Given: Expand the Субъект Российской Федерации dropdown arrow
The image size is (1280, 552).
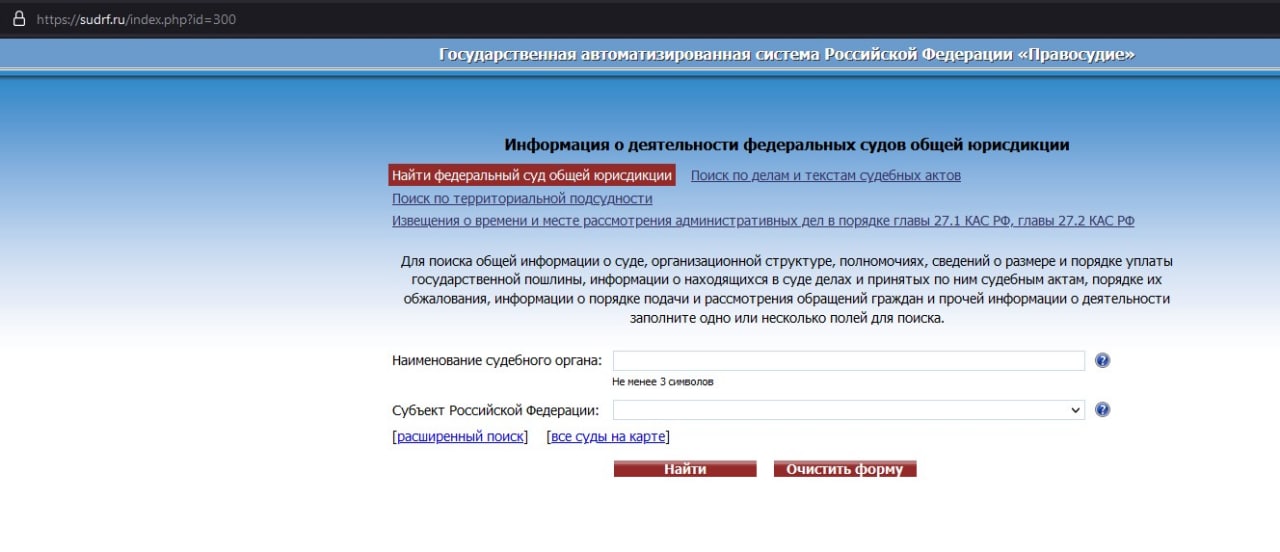Looking at the screenshot, I should pyautogui.click(x=1076, y=410).
